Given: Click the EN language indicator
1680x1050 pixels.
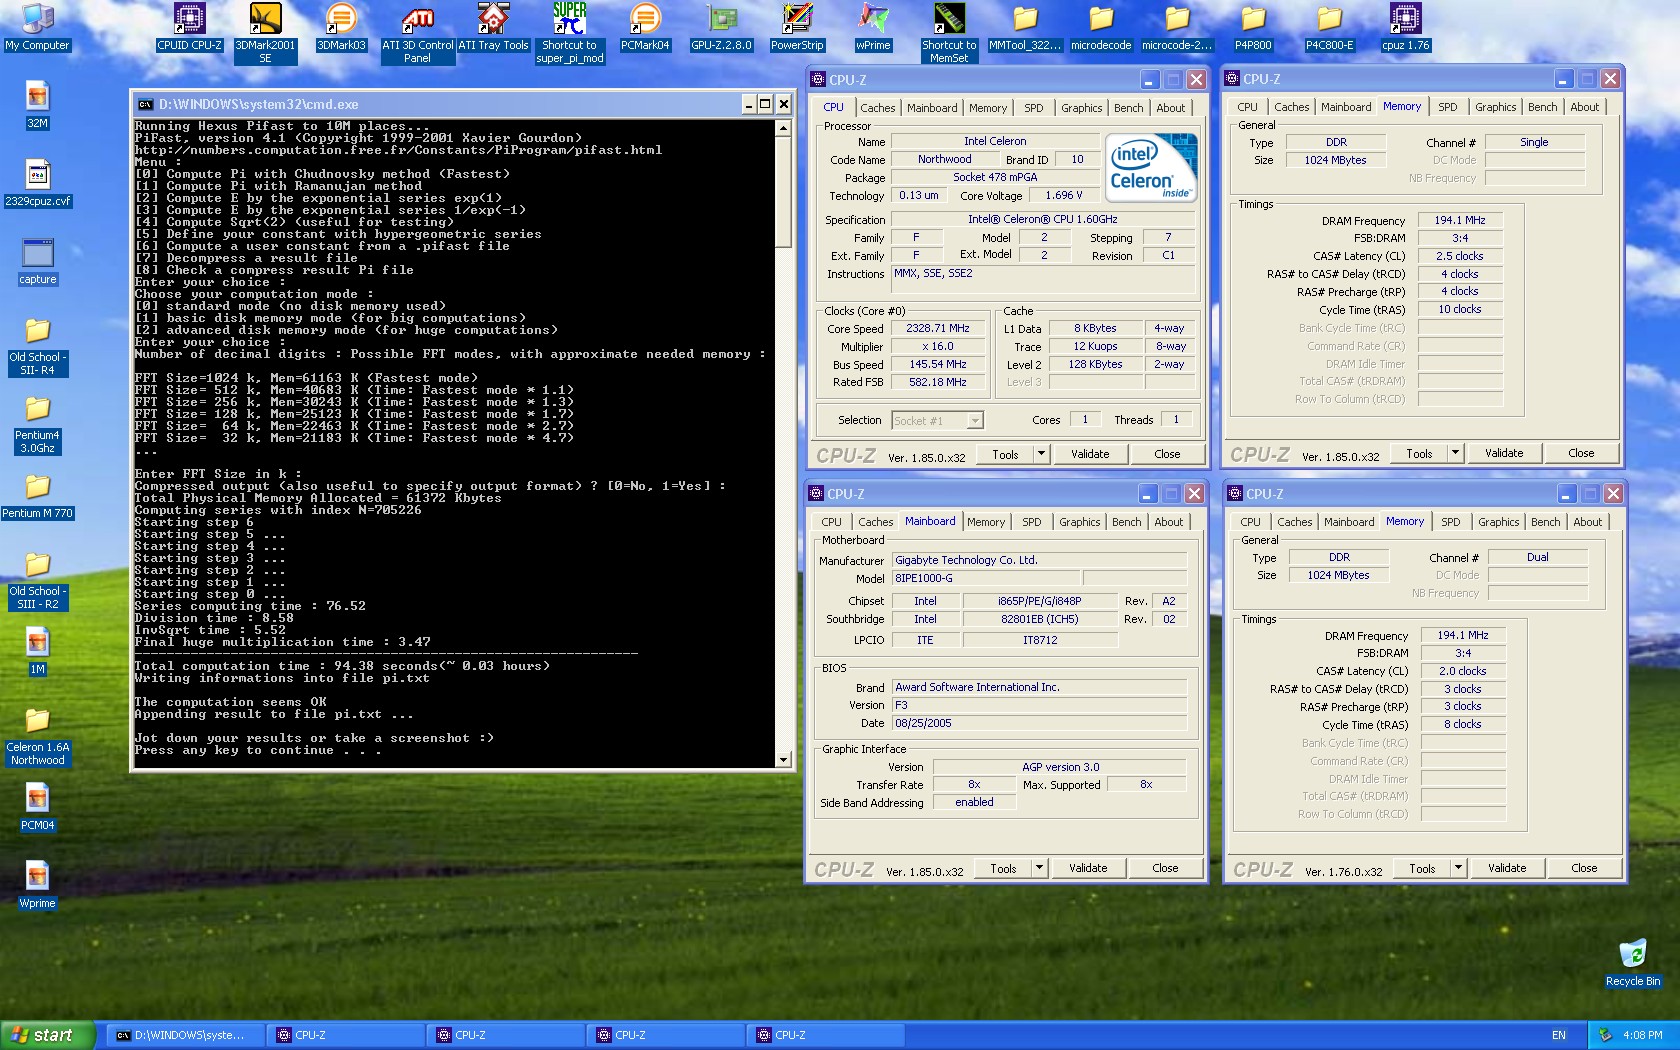Looking at the screenshot, I should [1559, 1035].
